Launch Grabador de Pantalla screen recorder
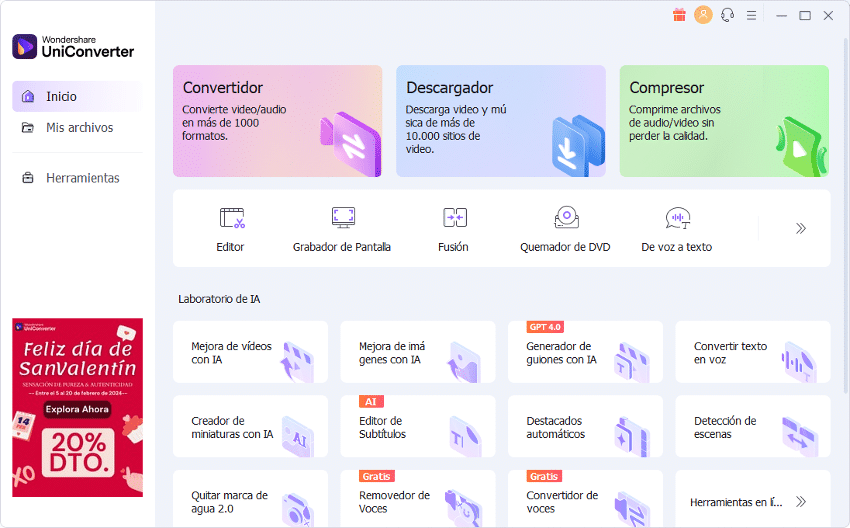This screenshot has height=528, width=850. pos(342,229)
